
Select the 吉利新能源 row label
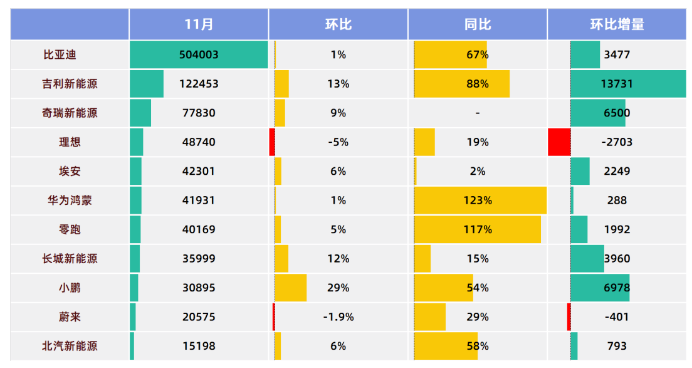point(70,84)
